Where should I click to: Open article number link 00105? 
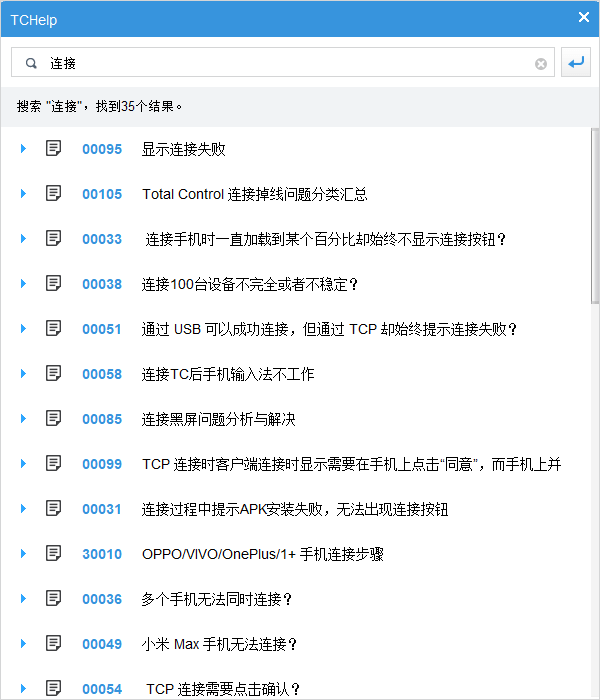[x=102, y=194]
